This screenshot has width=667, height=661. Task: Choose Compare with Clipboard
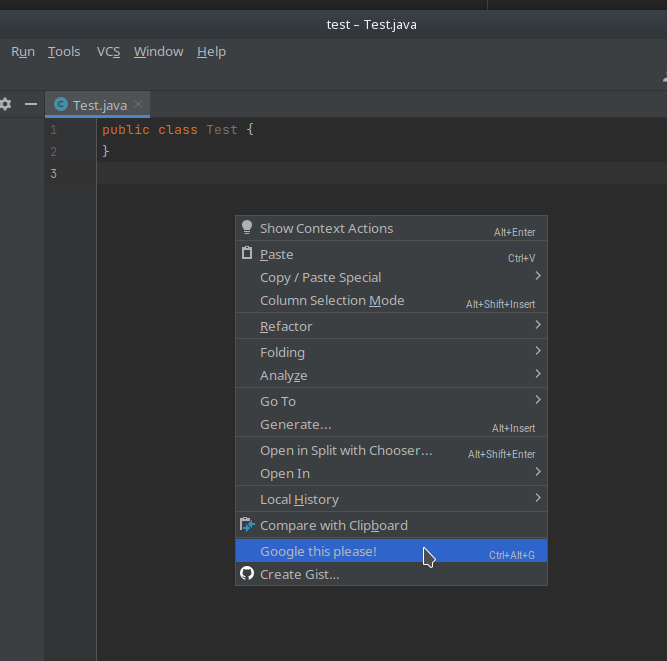(391, 525)
